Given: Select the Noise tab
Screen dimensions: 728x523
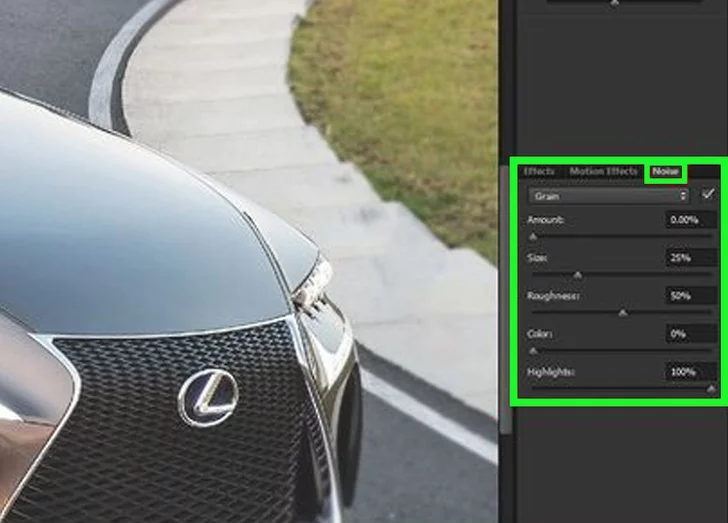Looking at the screenshot, I should click(665, 172).
